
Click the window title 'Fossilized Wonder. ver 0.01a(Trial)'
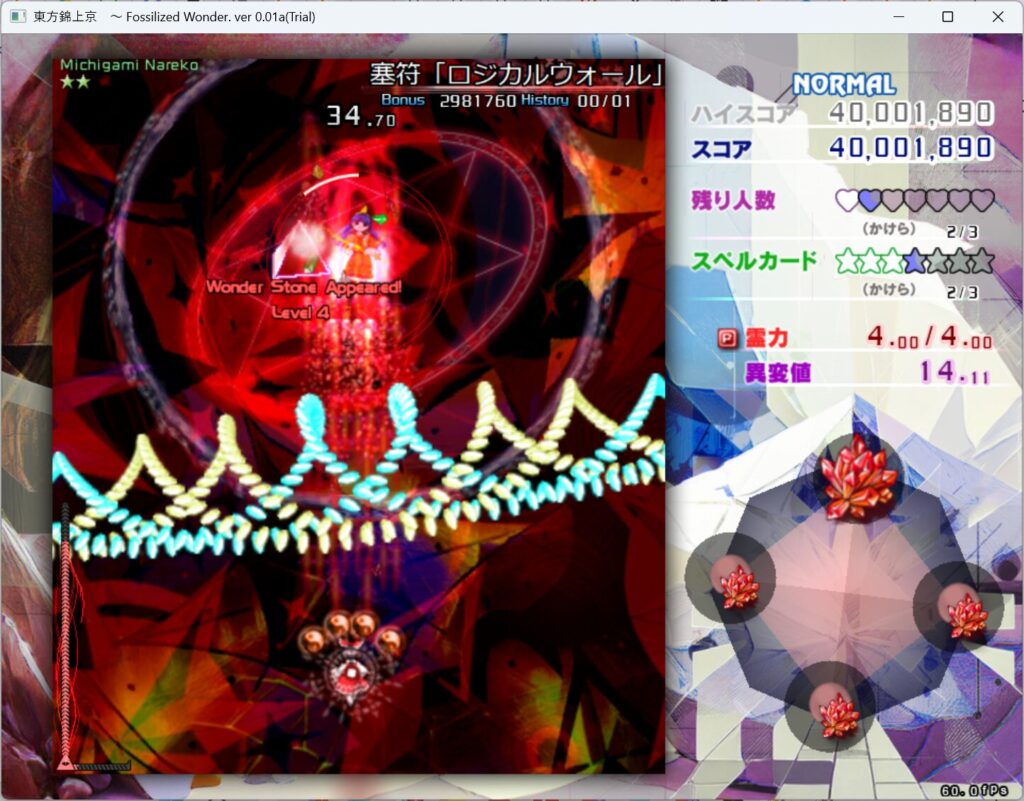(220, 17)
